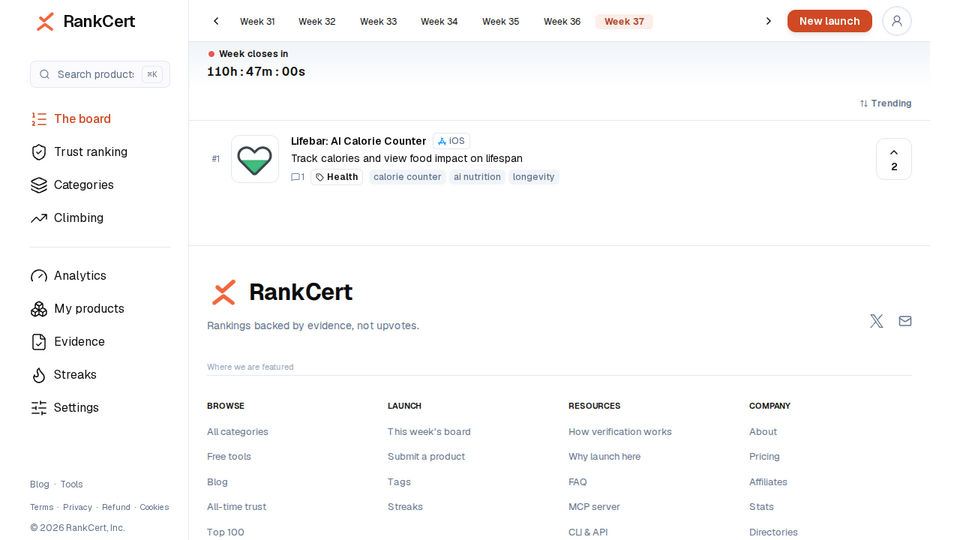
Task: Open the Stats footer link
Action: [x=761, y=507]
